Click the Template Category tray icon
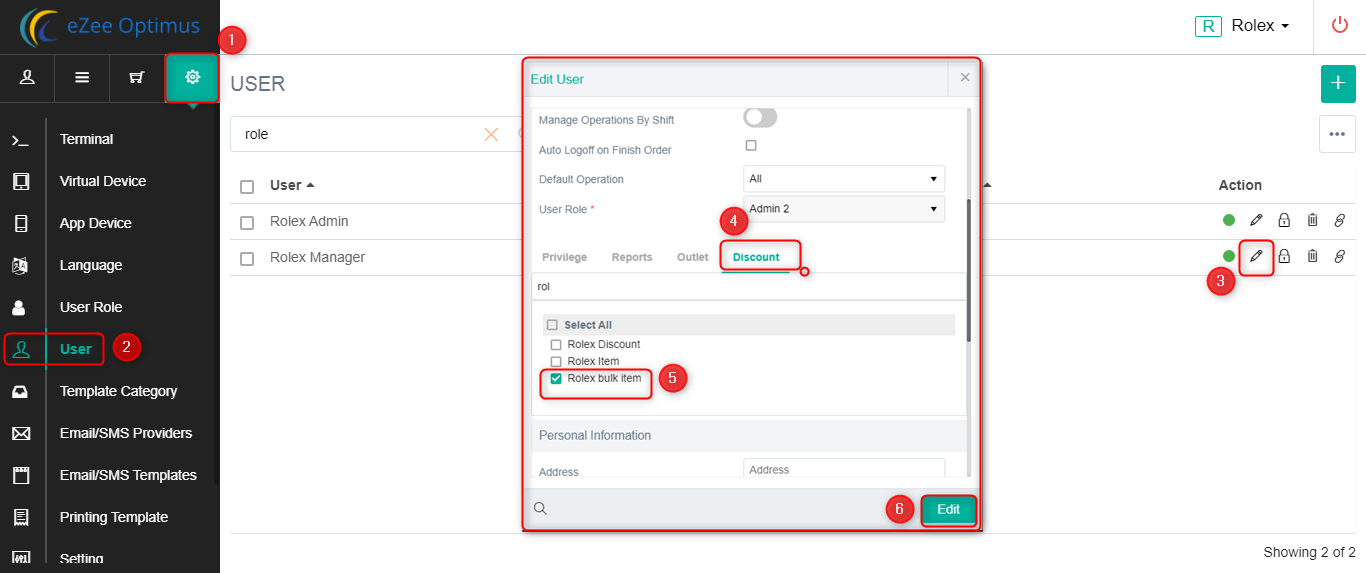This screenshot has height=573, width=1366. coord(20,391)
